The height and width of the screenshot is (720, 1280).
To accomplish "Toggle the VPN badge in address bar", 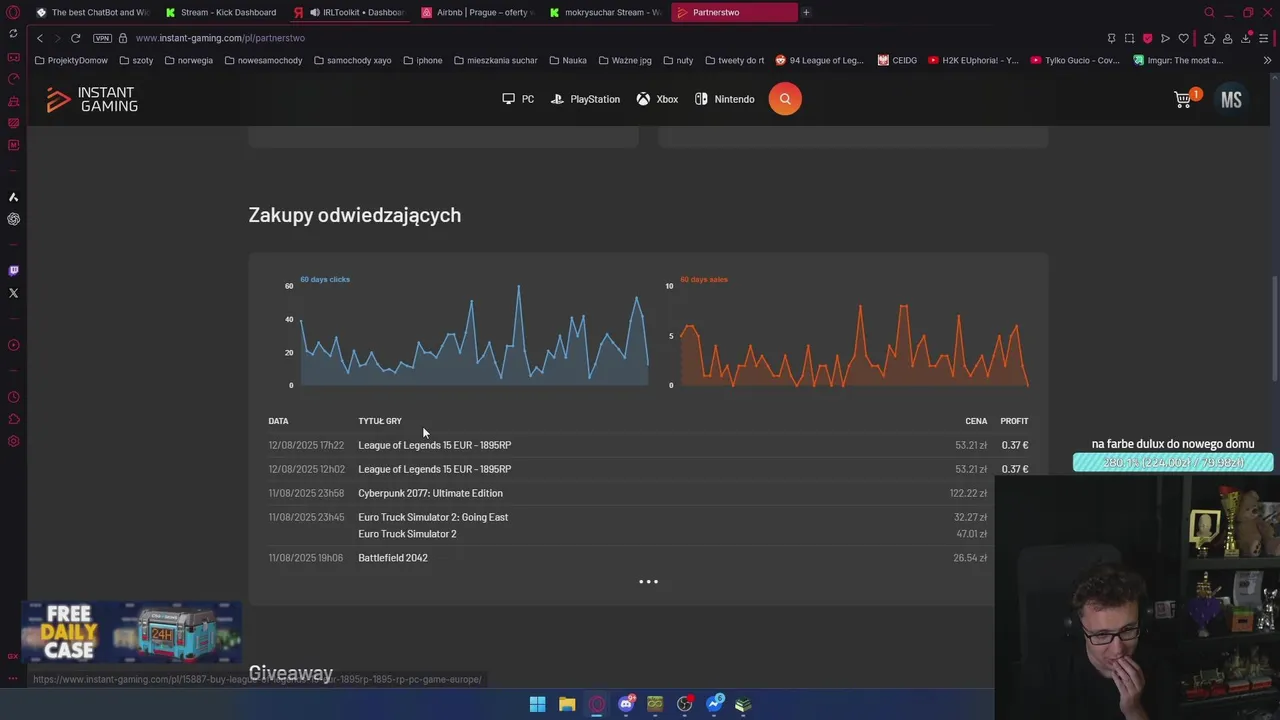I will (102, 38).
